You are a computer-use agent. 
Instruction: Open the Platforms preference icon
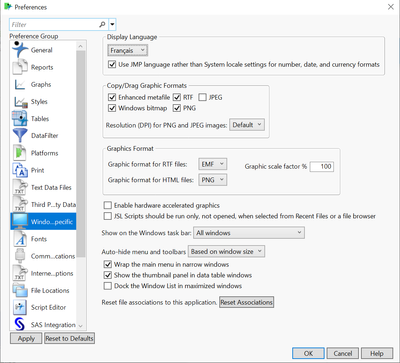click(x=20, y=153)
